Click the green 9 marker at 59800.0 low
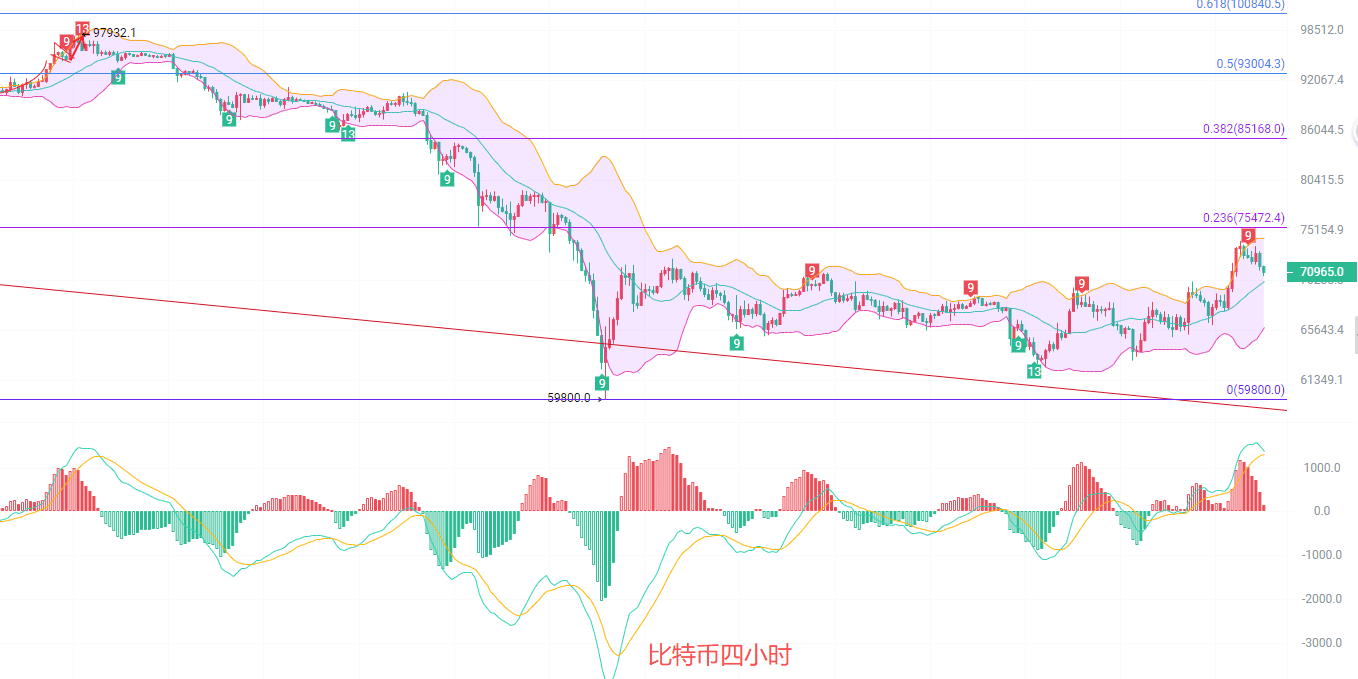The image size is (1358, 679). [602, 383]
